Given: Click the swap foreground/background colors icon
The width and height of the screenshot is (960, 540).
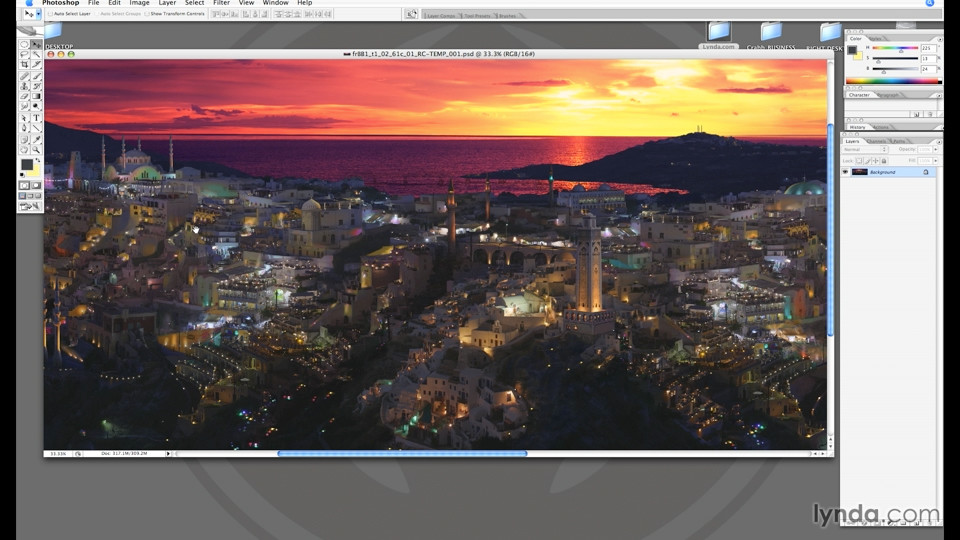Looking at the screenshot, I should point(38,160).
